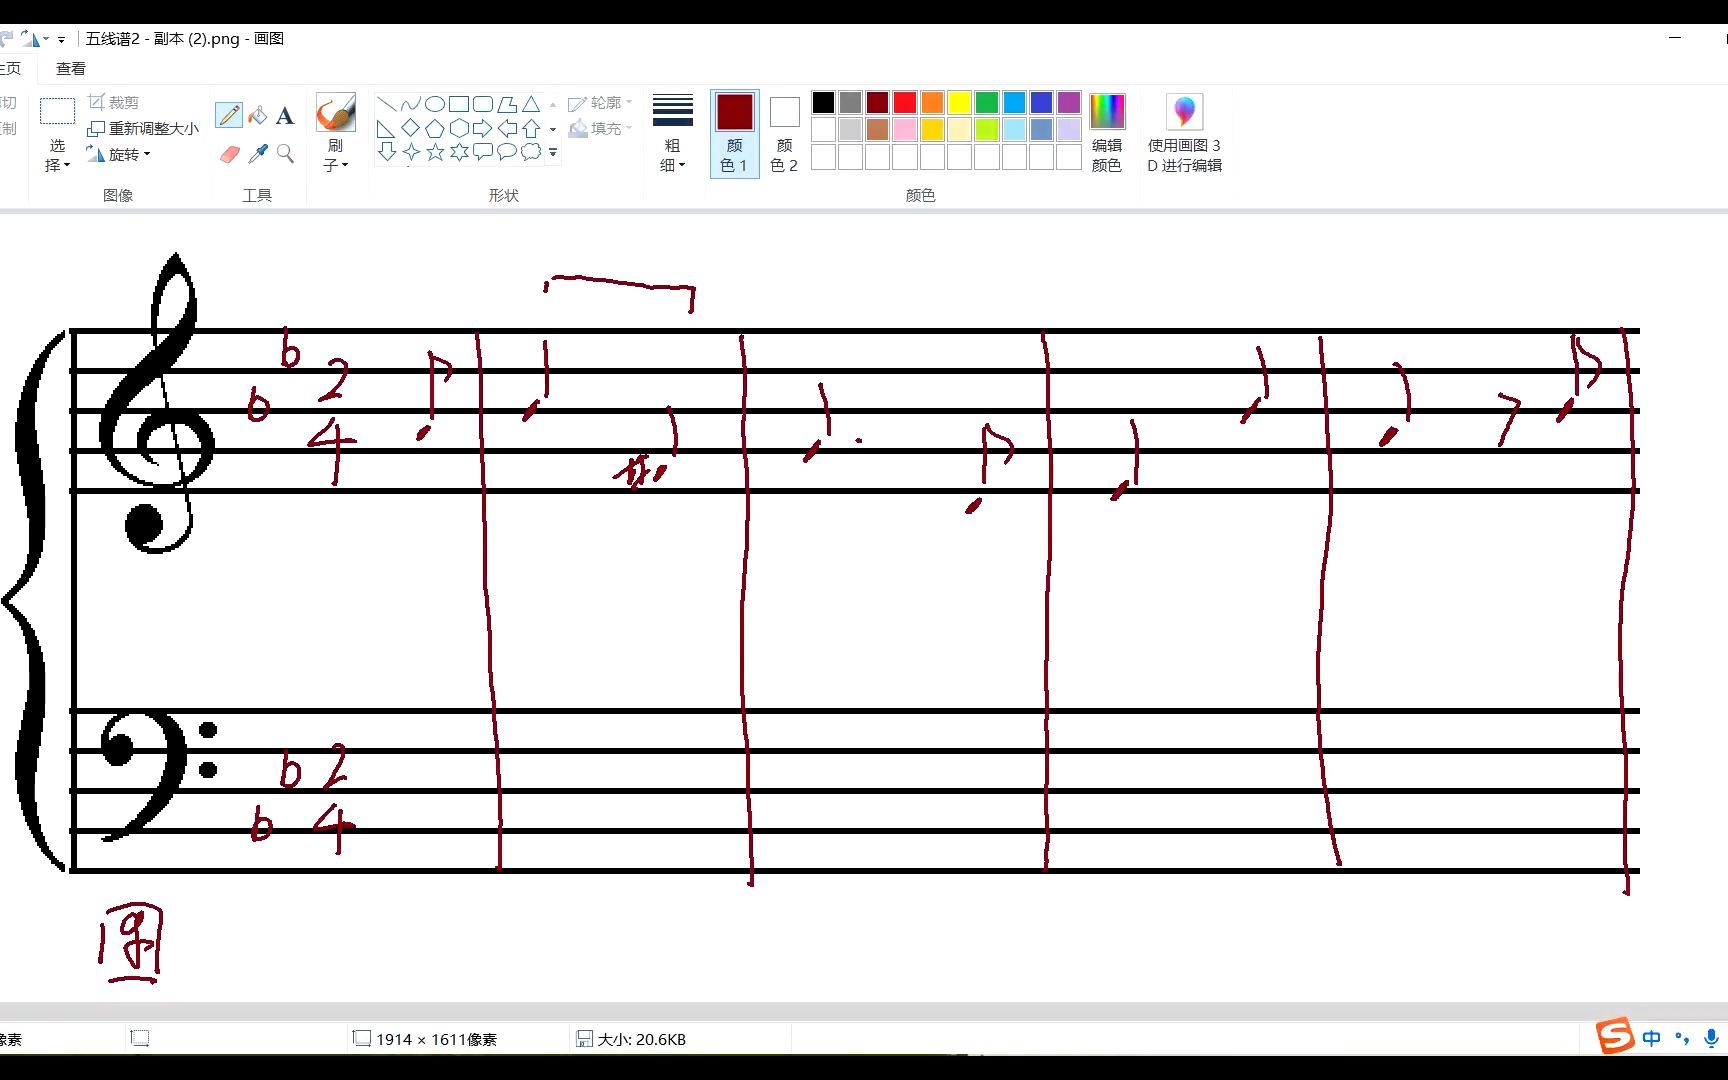1728x1080 pixels.
Task: Activate the 颜色 2 (Color 2) selector
Action: coord(784,134)
